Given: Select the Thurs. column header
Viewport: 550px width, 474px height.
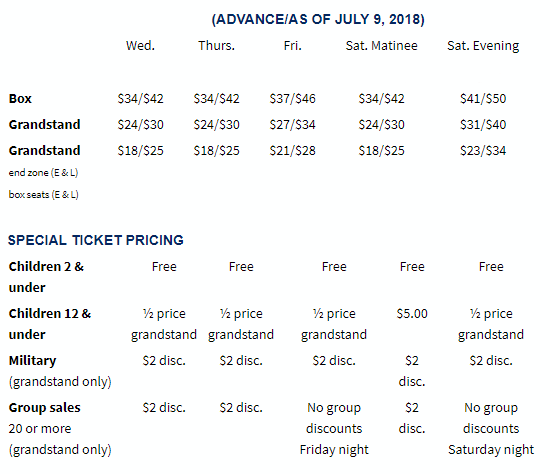Looking at the screenshot, I should click(216, 46).
